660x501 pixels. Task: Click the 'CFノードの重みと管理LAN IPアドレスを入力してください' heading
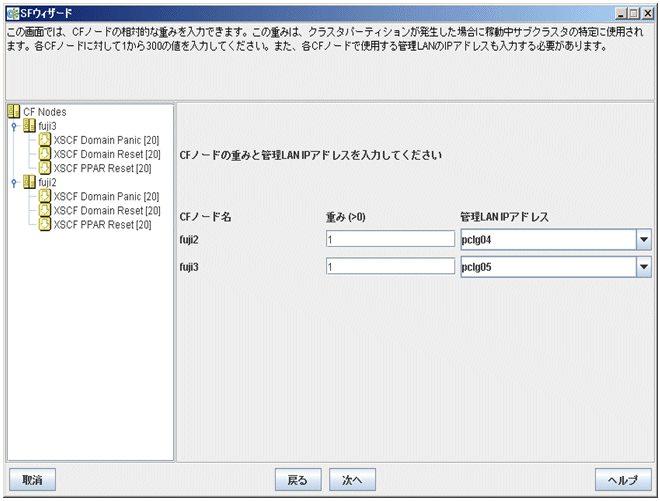(311, 155)
